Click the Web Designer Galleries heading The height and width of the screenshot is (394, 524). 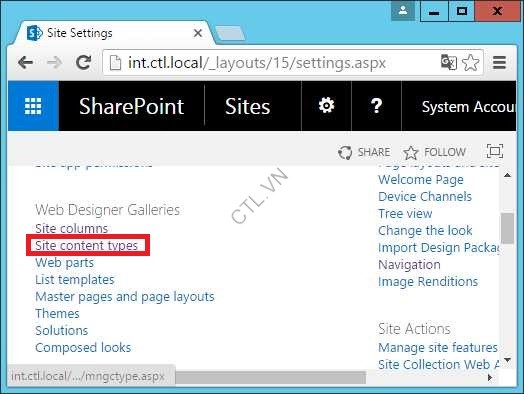(107, 210)
